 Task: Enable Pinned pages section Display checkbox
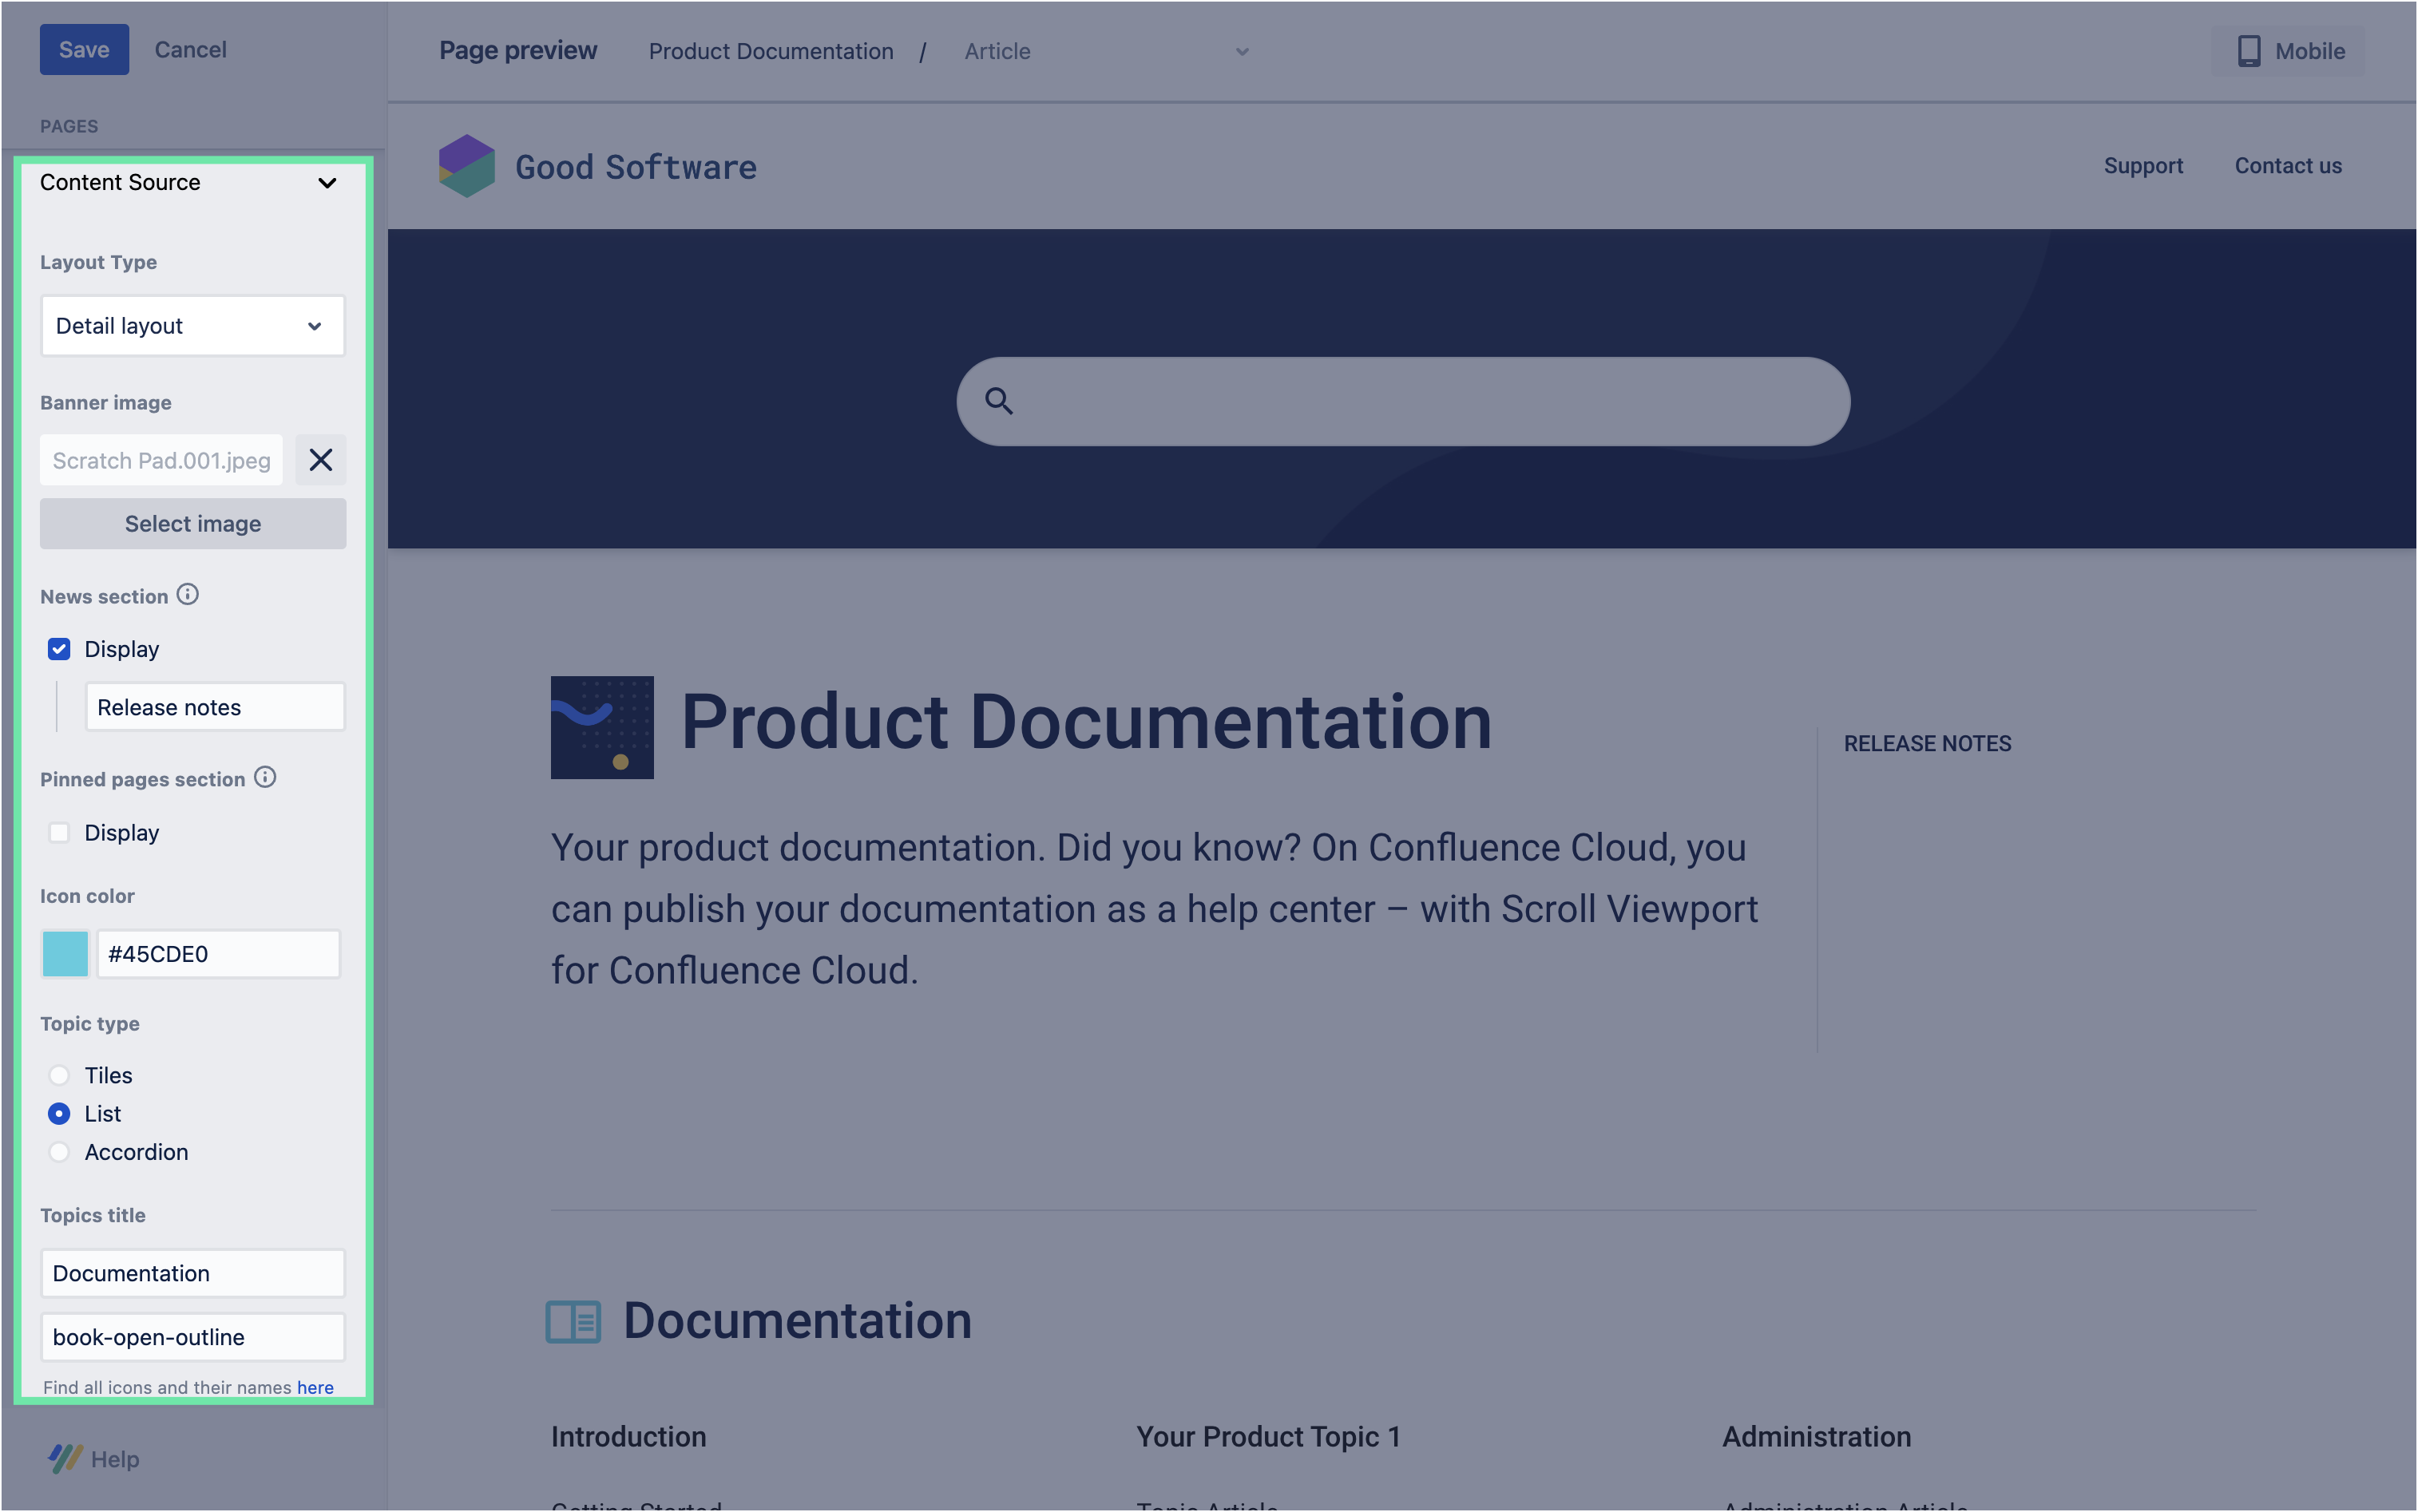(59, 833)
